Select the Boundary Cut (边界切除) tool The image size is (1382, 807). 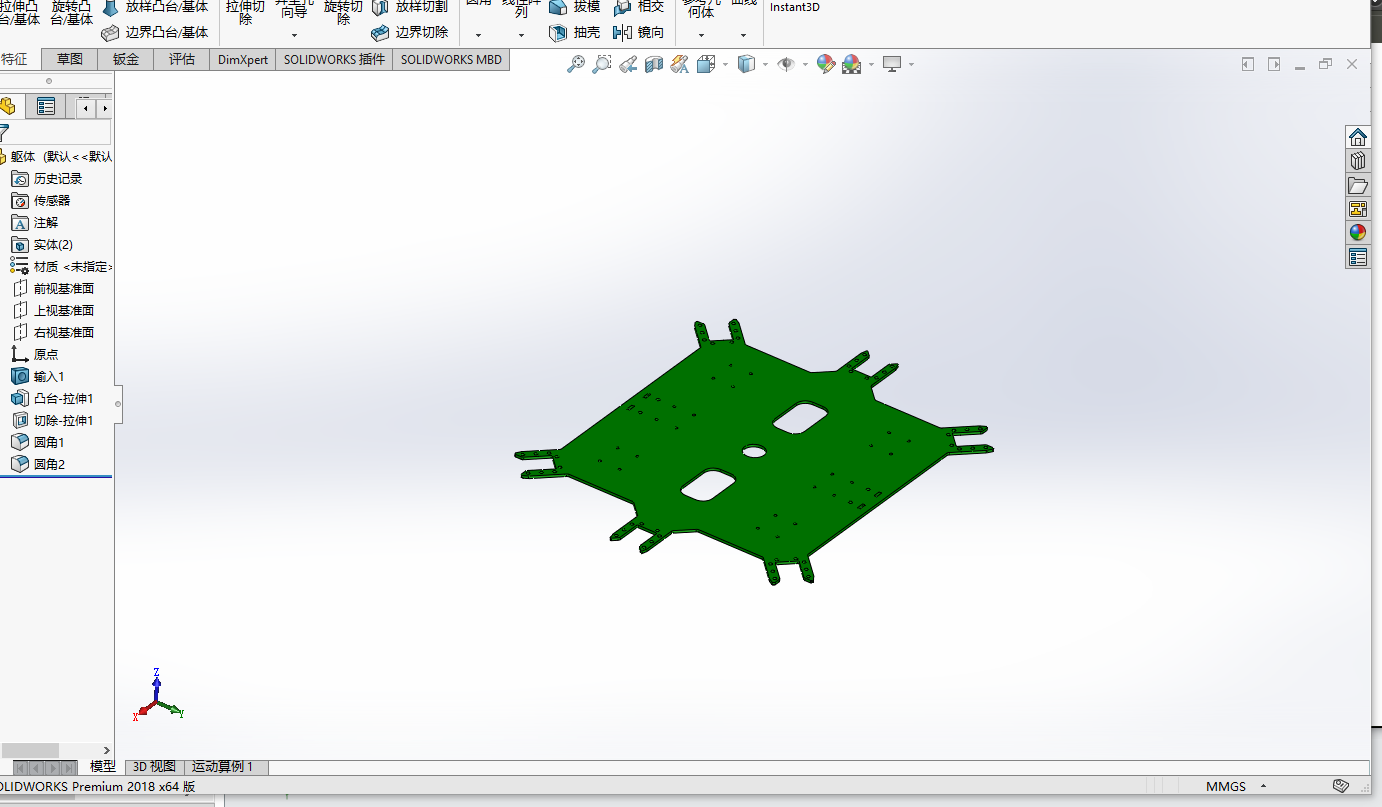(x=410, y=32)
